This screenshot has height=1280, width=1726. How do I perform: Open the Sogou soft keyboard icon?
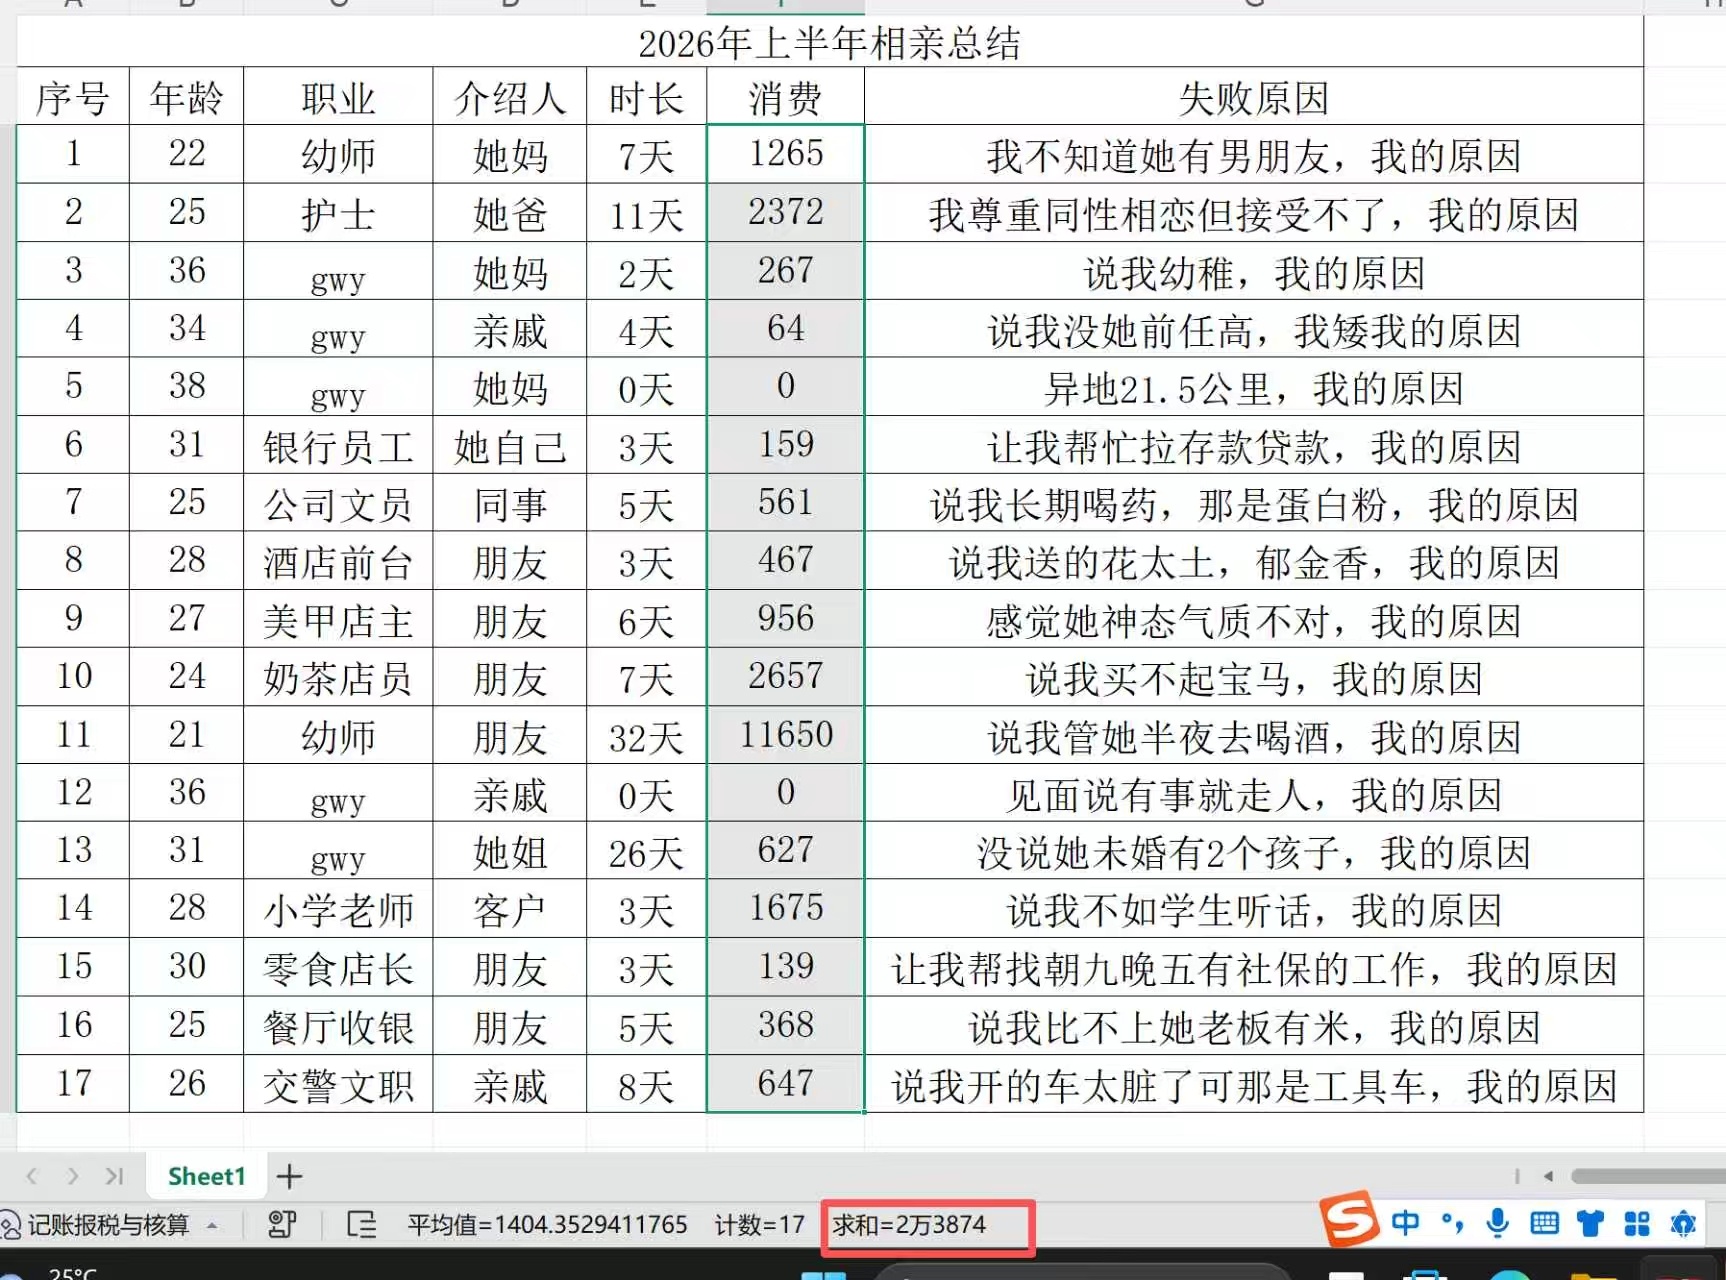[1544, 1222]
